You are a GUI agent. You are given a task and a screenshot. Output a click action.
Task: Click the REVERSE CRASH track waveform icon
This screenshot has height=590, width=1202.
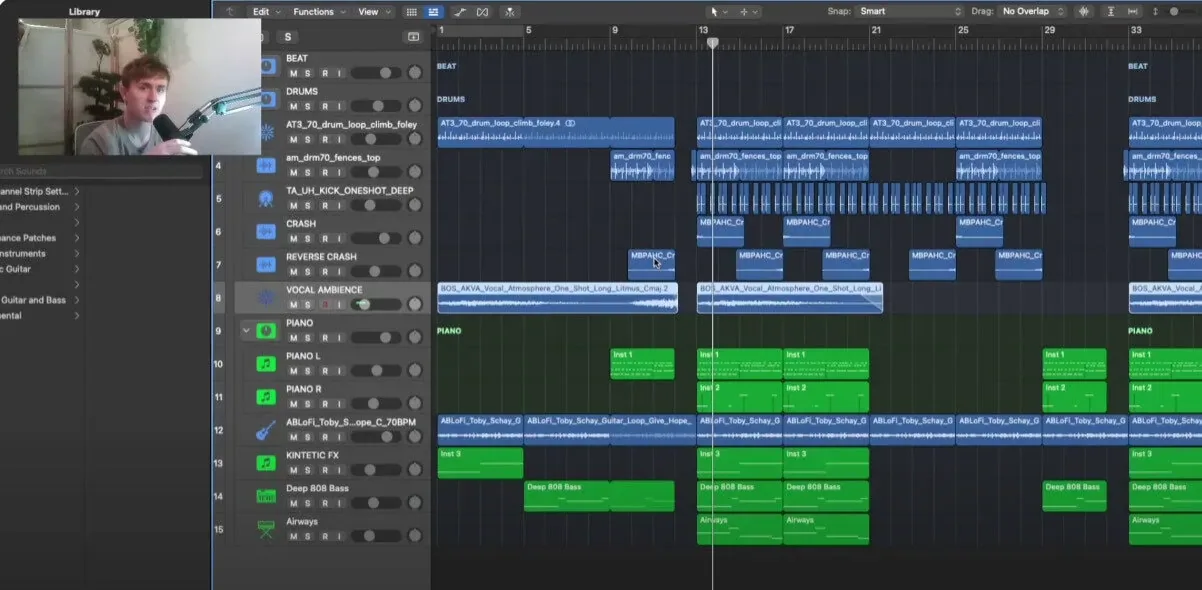click(266, 264)
